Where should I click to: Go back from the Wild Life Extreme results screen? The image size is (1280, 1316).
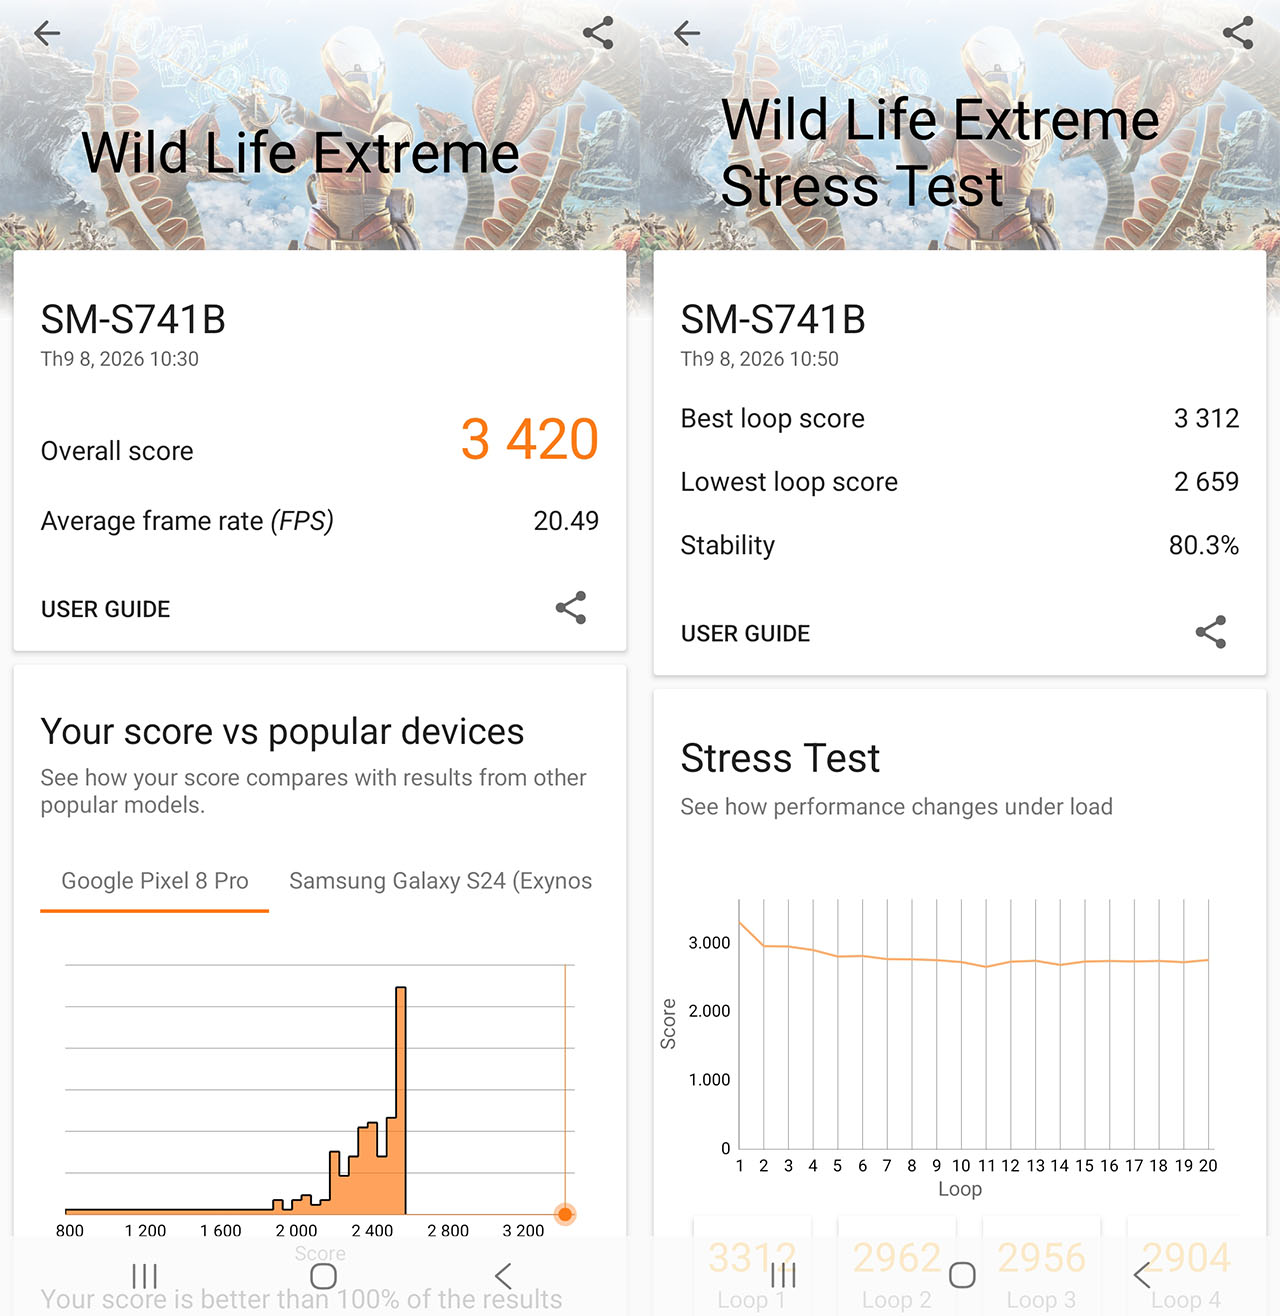pos(47,33)
